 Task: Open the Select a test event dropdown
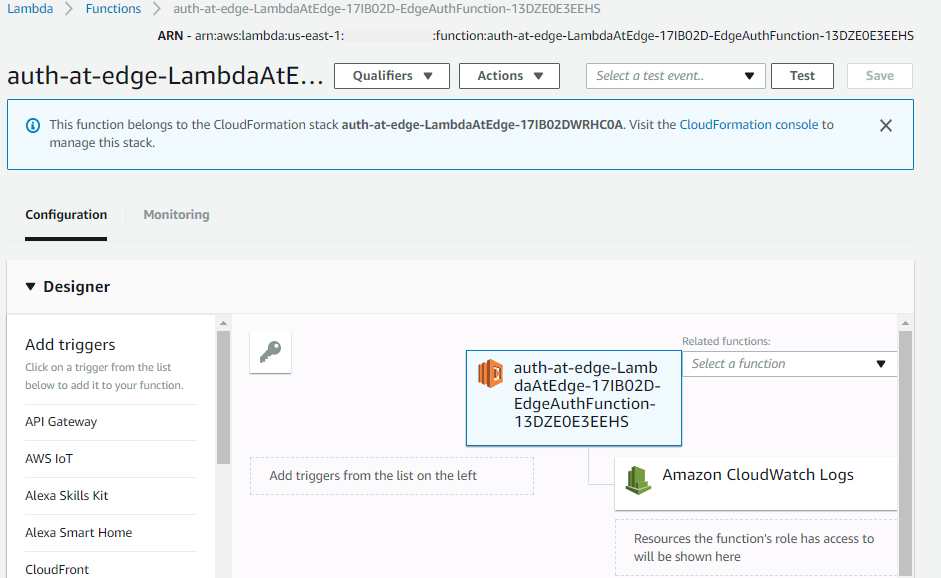pos(676,76)
